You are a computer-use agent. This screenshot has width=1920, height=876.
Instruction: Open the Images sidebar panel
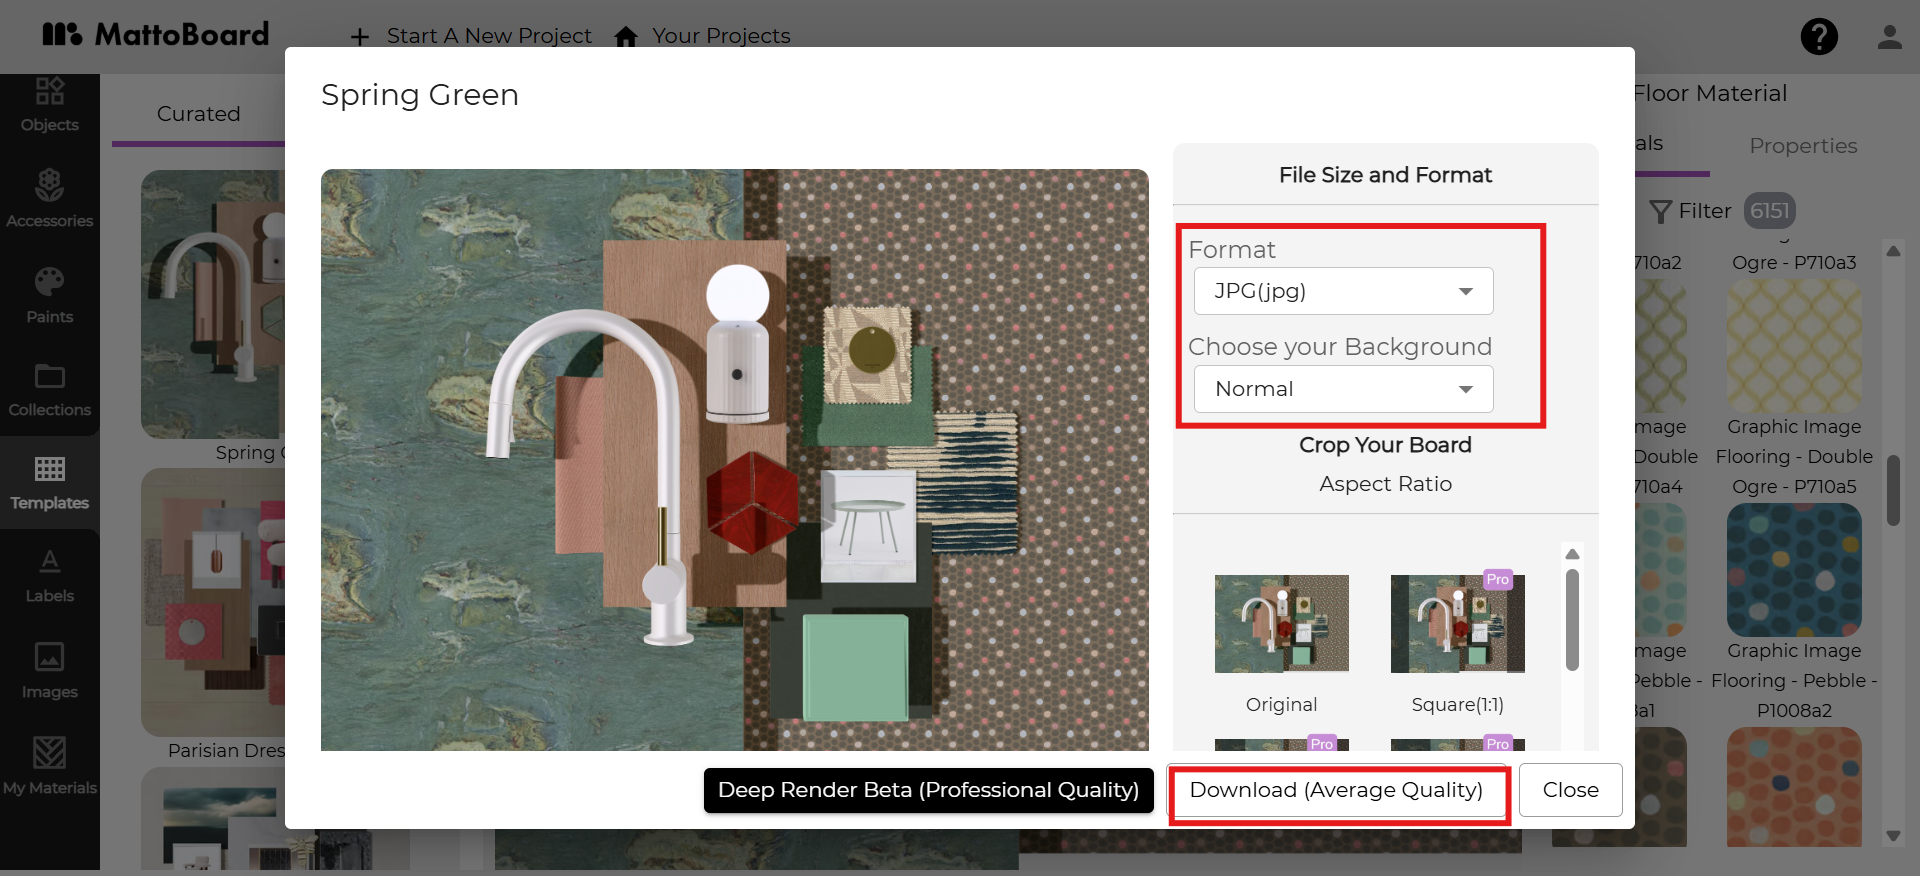(x=49, y=671)
